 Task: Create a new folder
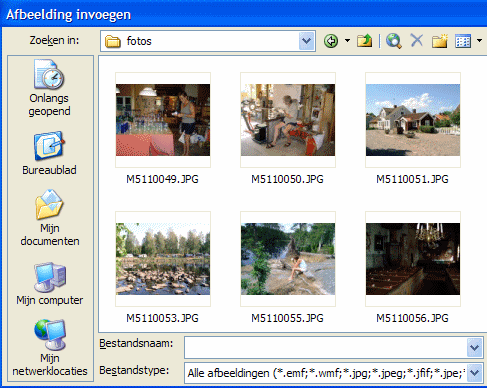[x=440, y=41]
